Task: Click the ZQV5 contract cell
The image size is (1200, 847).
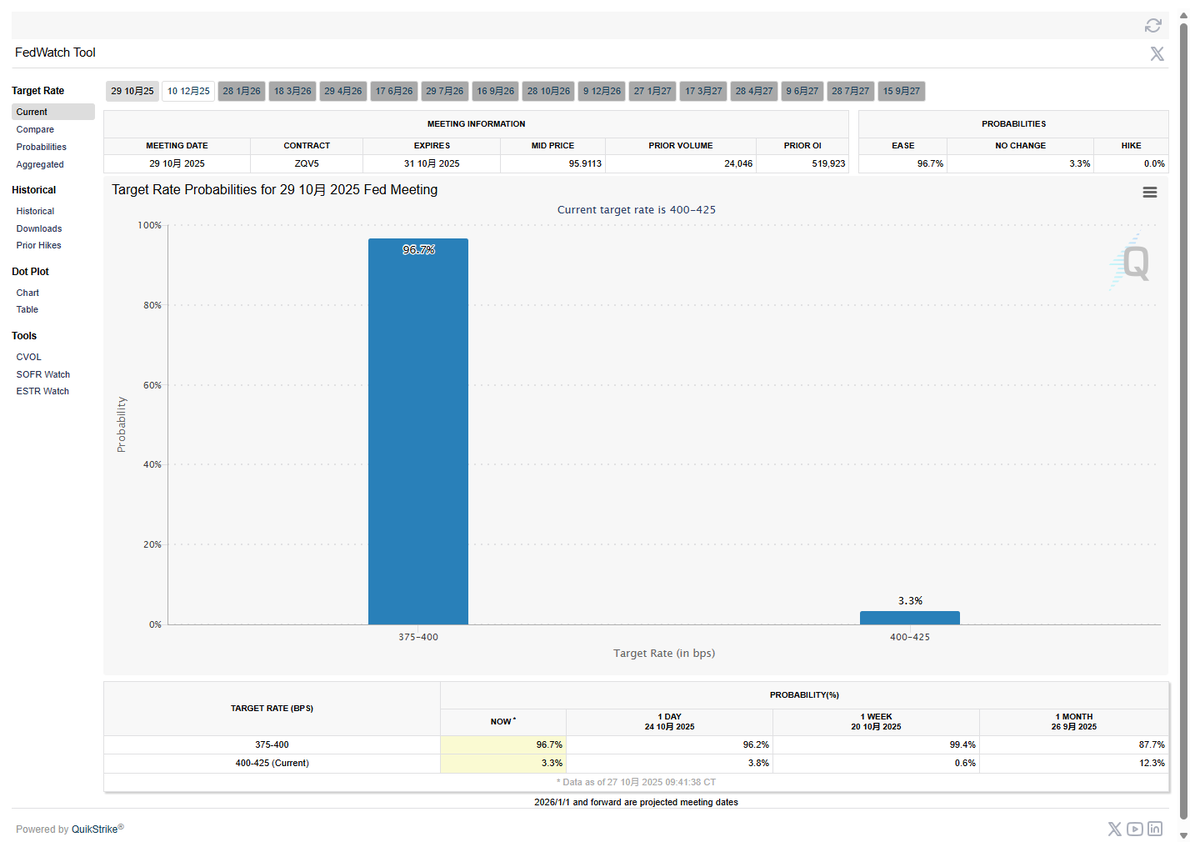Action: point(306,164)
